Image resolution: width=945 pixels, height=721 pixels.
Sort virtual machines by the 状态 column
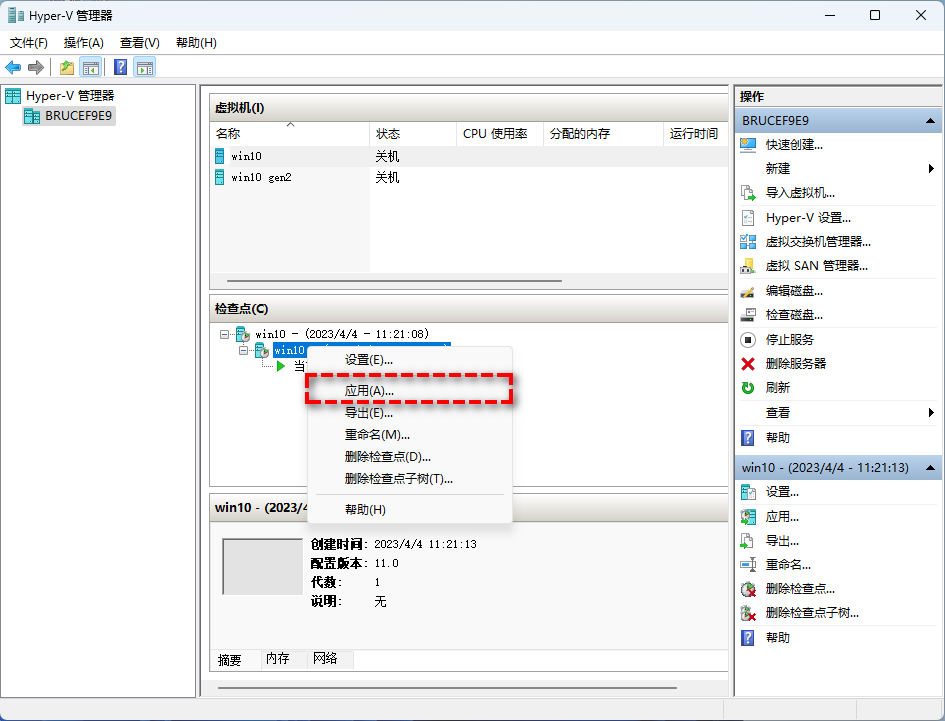[x=413, y=134]
